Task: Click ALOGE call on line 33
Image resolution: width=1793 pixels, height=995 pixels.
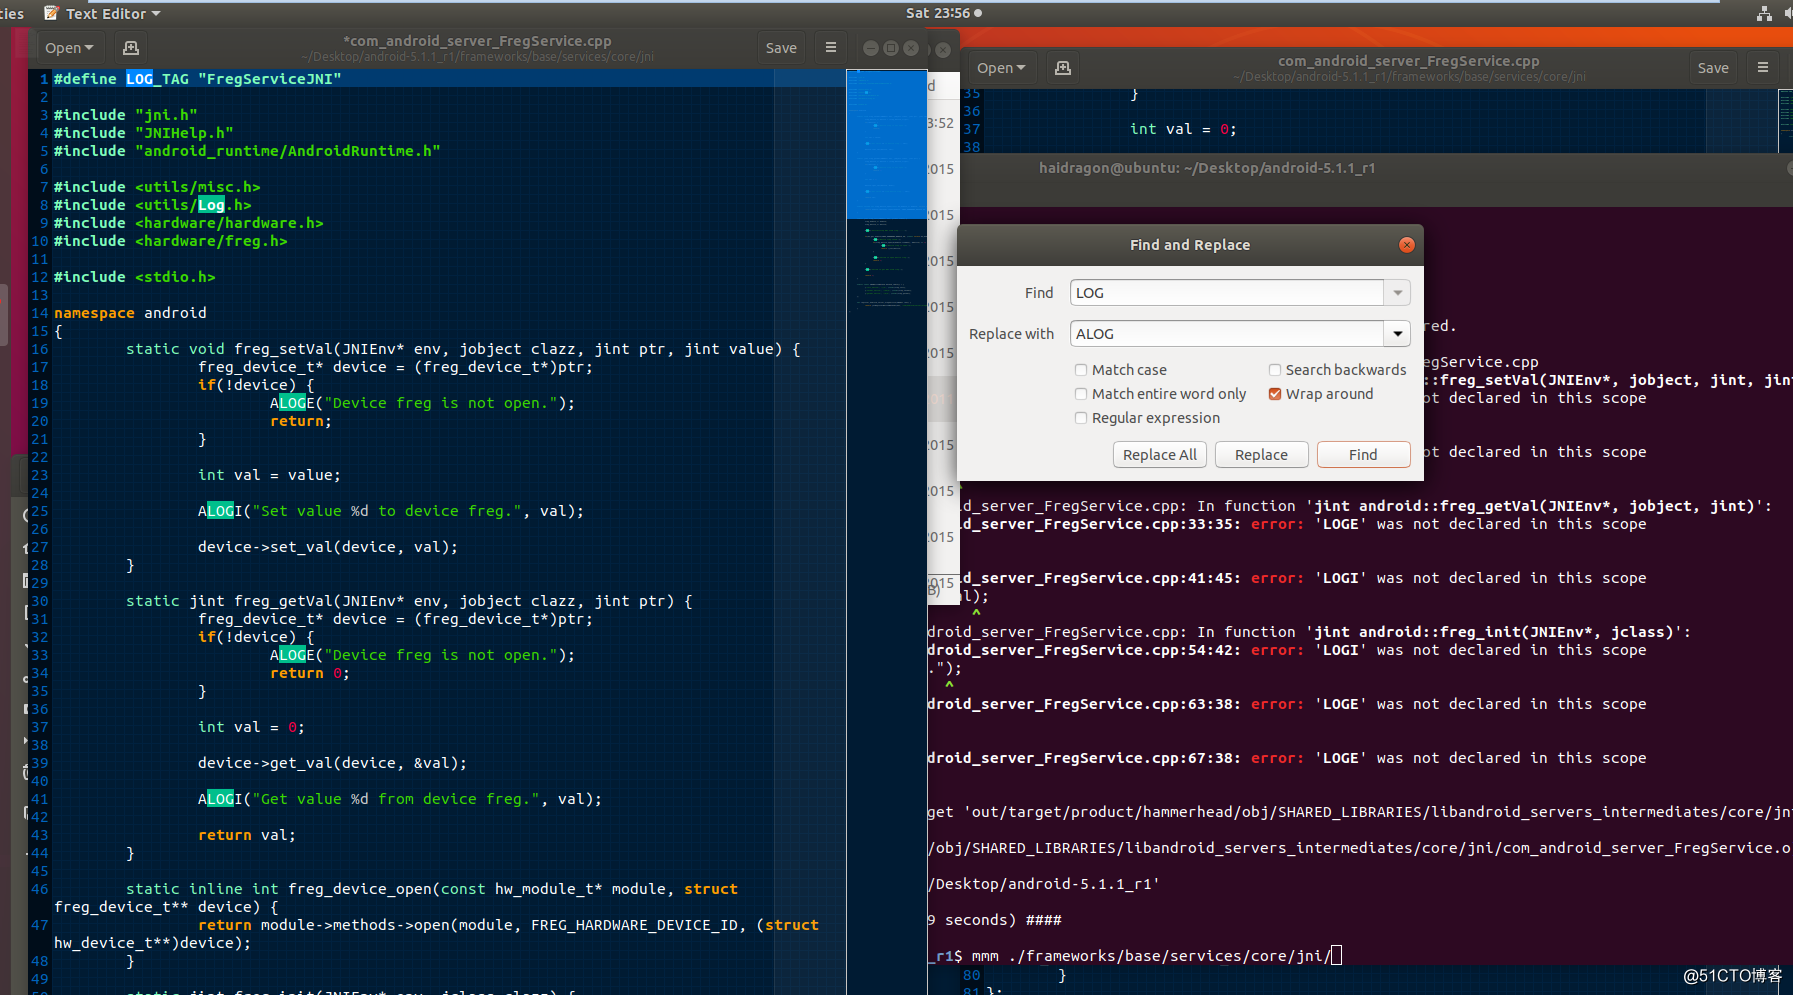Action: tap(422, 655)
